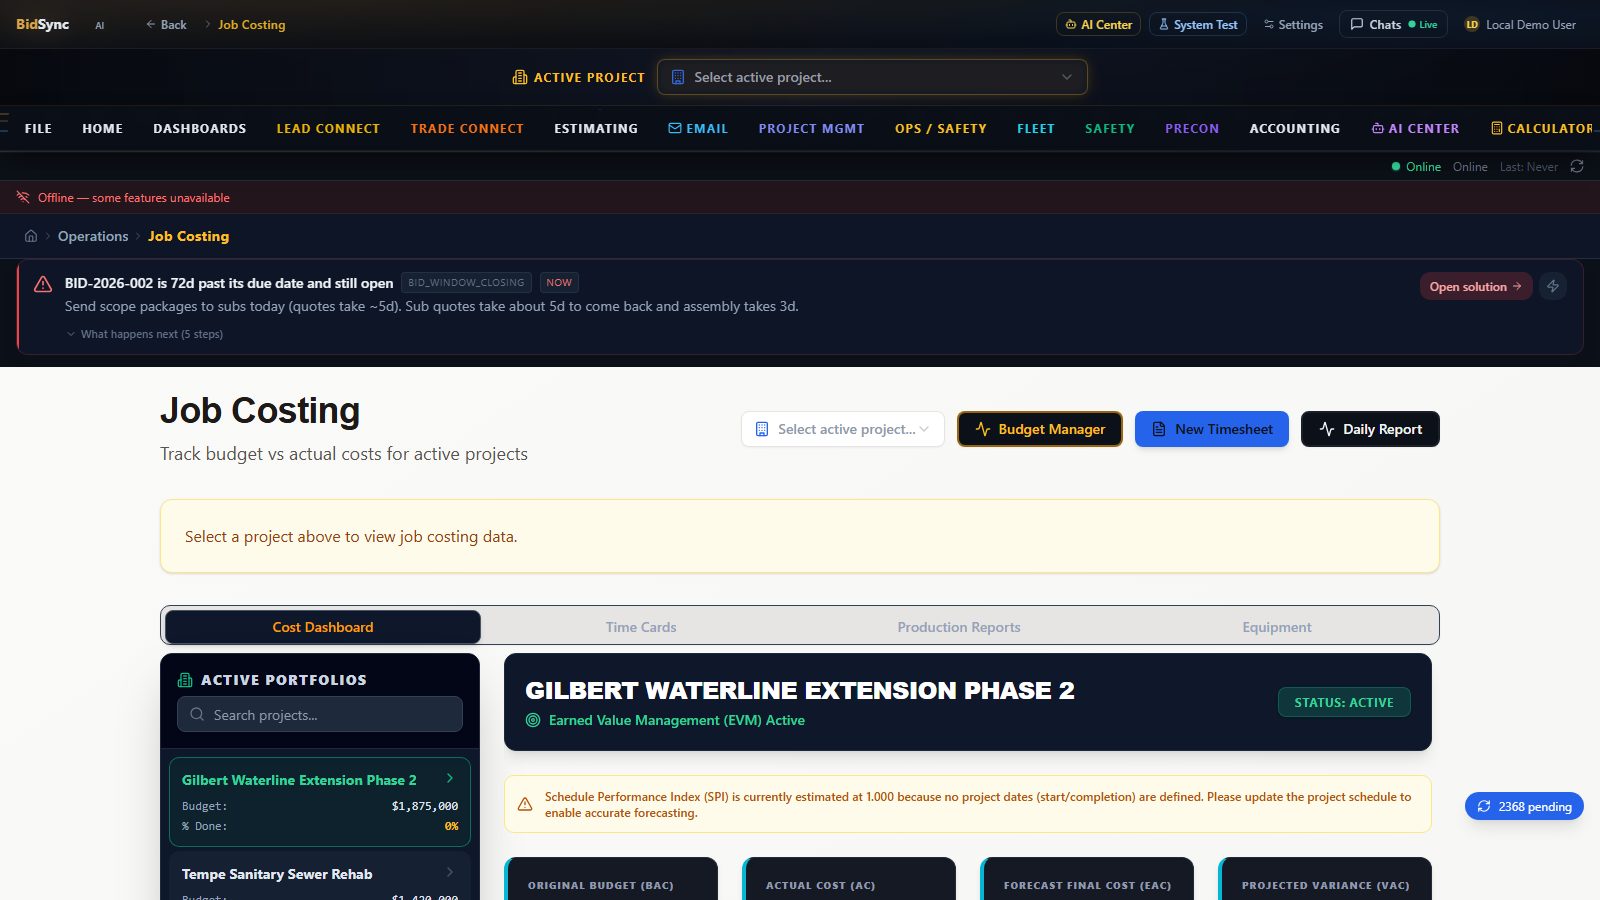The width and height of the screenshot is (1600, 900).
Task: Click Open solution on the alert
Action: click(x=1476, y=286)
